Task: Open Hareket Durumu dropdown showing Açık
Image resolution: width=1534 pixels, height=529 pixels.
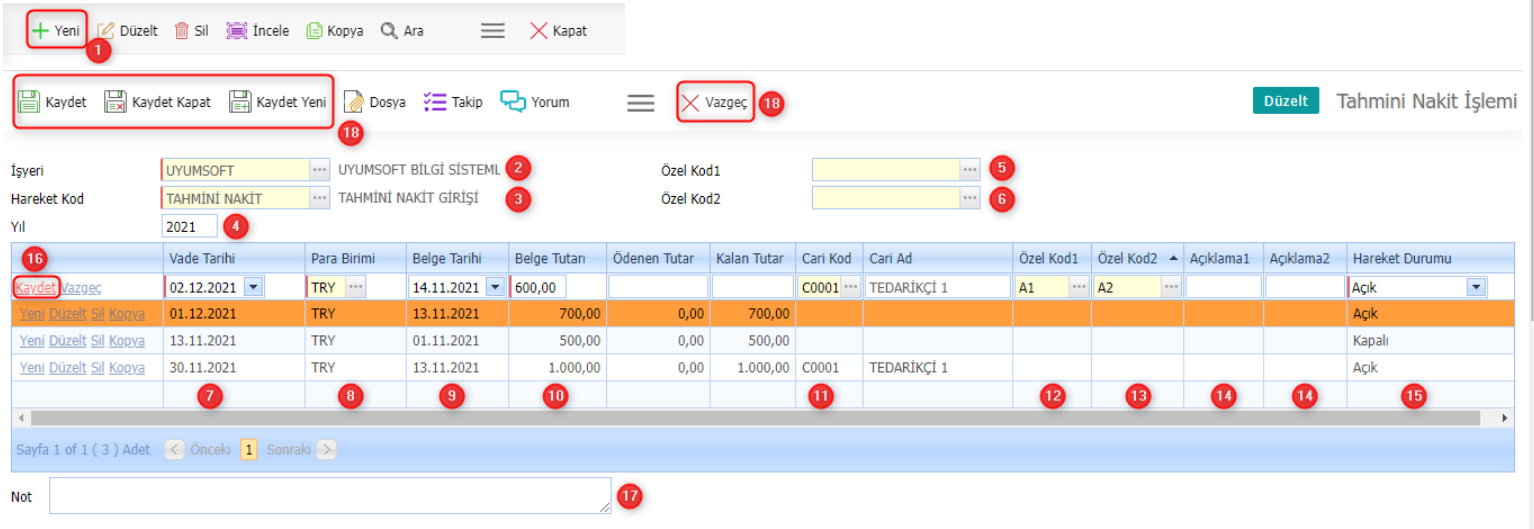Action: point(1476,287)
